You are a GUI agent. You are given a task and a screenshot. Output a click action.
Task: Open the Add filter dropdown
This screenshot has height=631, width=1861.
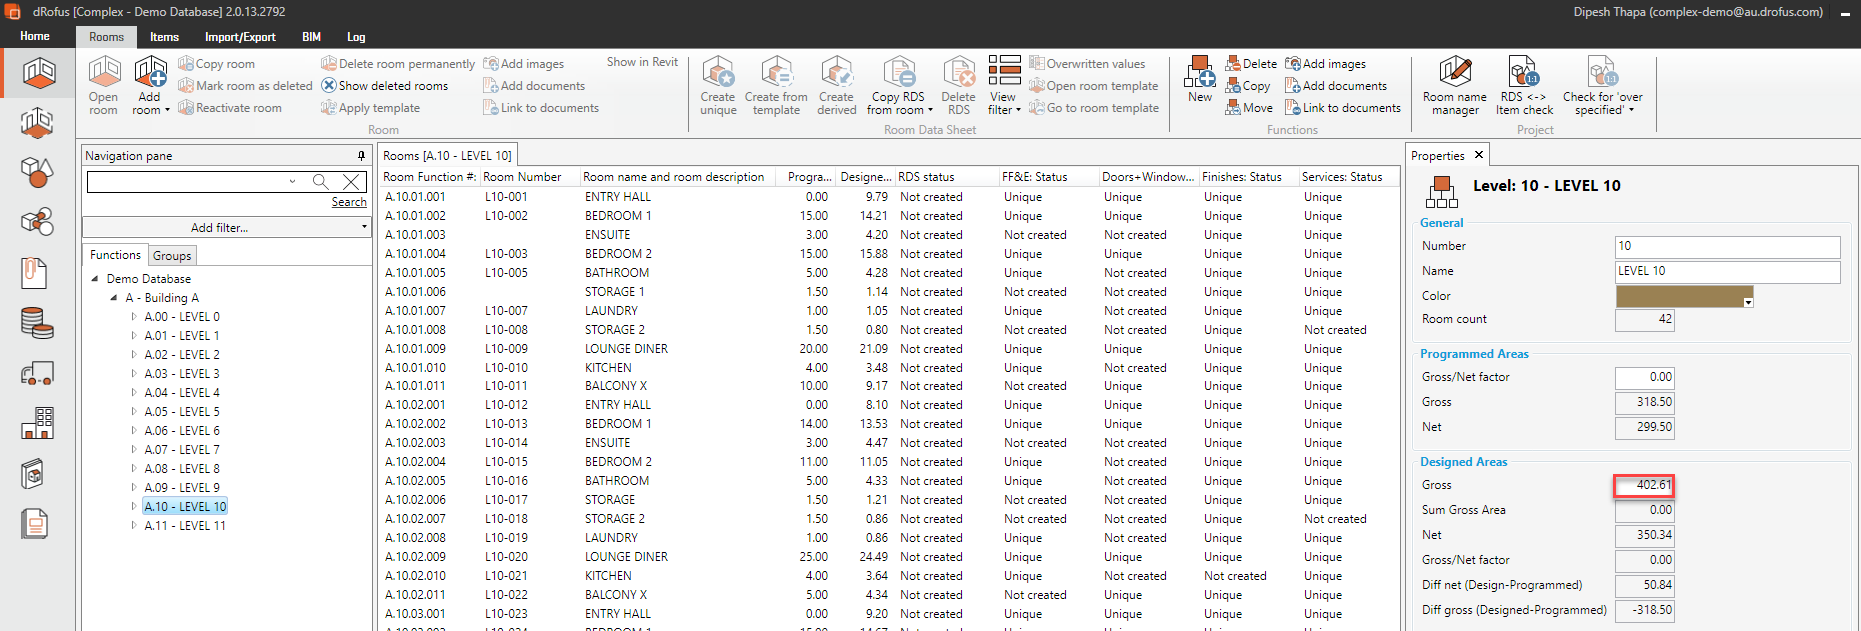point(226,228)
